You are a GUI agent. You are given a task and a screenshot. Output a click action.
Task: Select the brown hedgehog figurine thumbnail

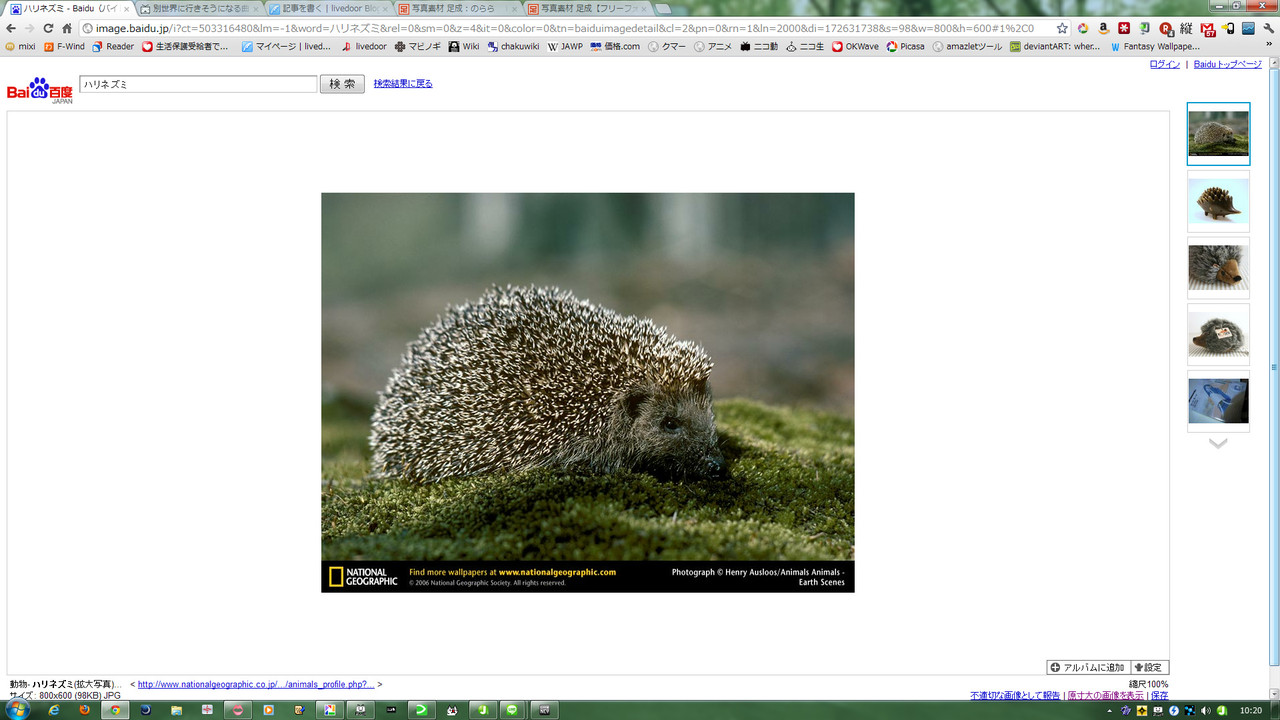click(1218, 201)
